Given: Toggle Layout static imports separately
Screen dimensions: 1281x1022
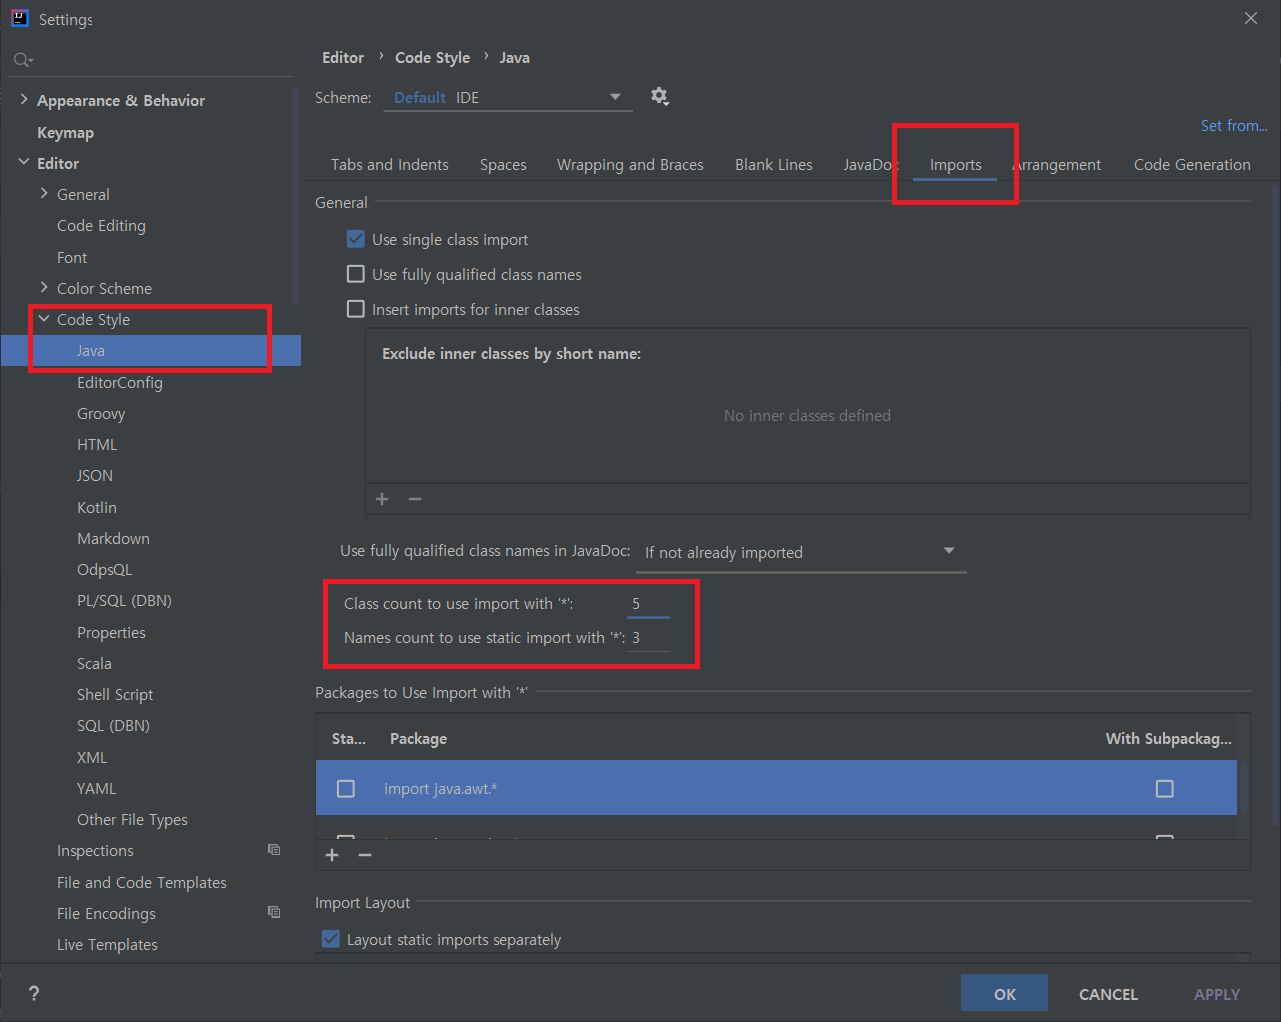Looking at the screenshot, I should point(331,939).
